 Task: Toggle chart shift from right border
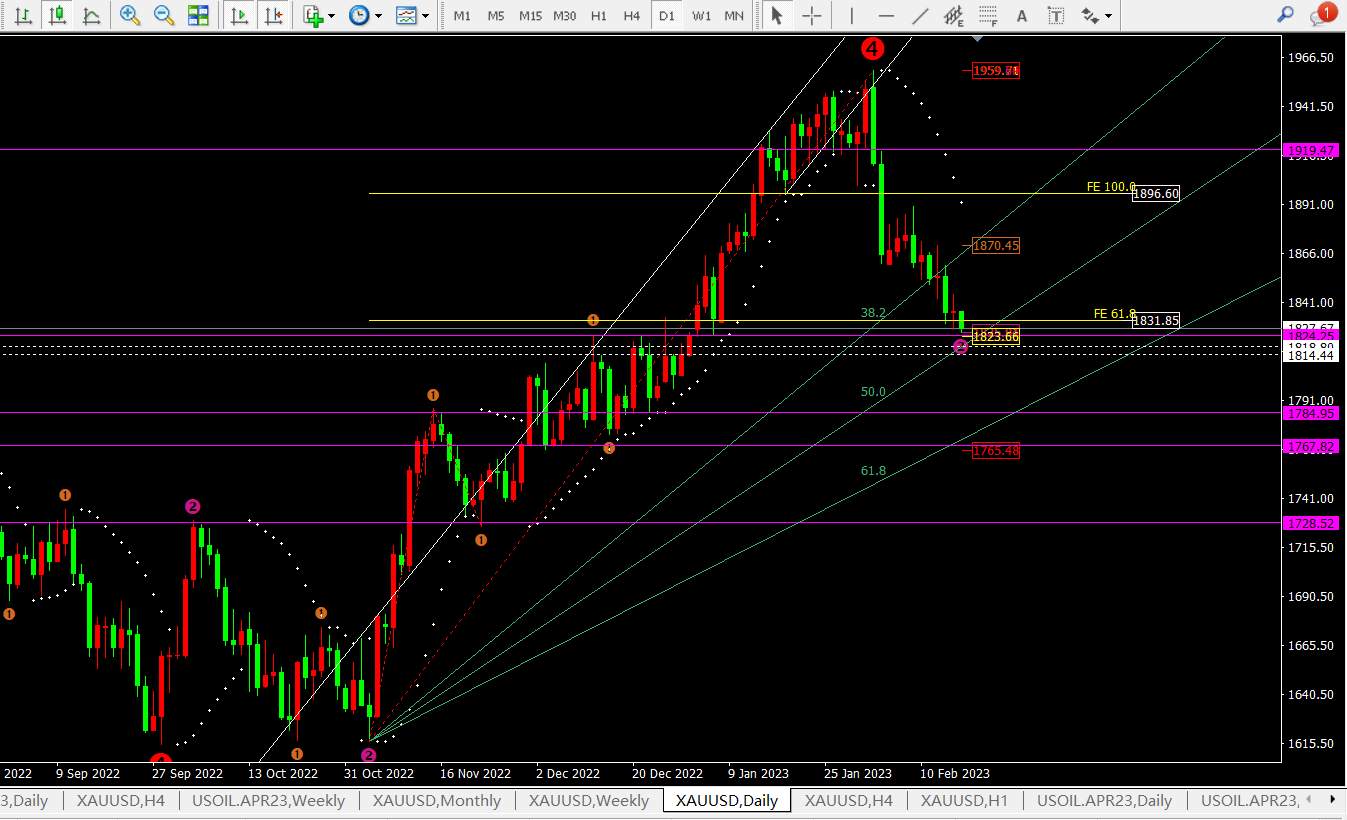point(272,15)
